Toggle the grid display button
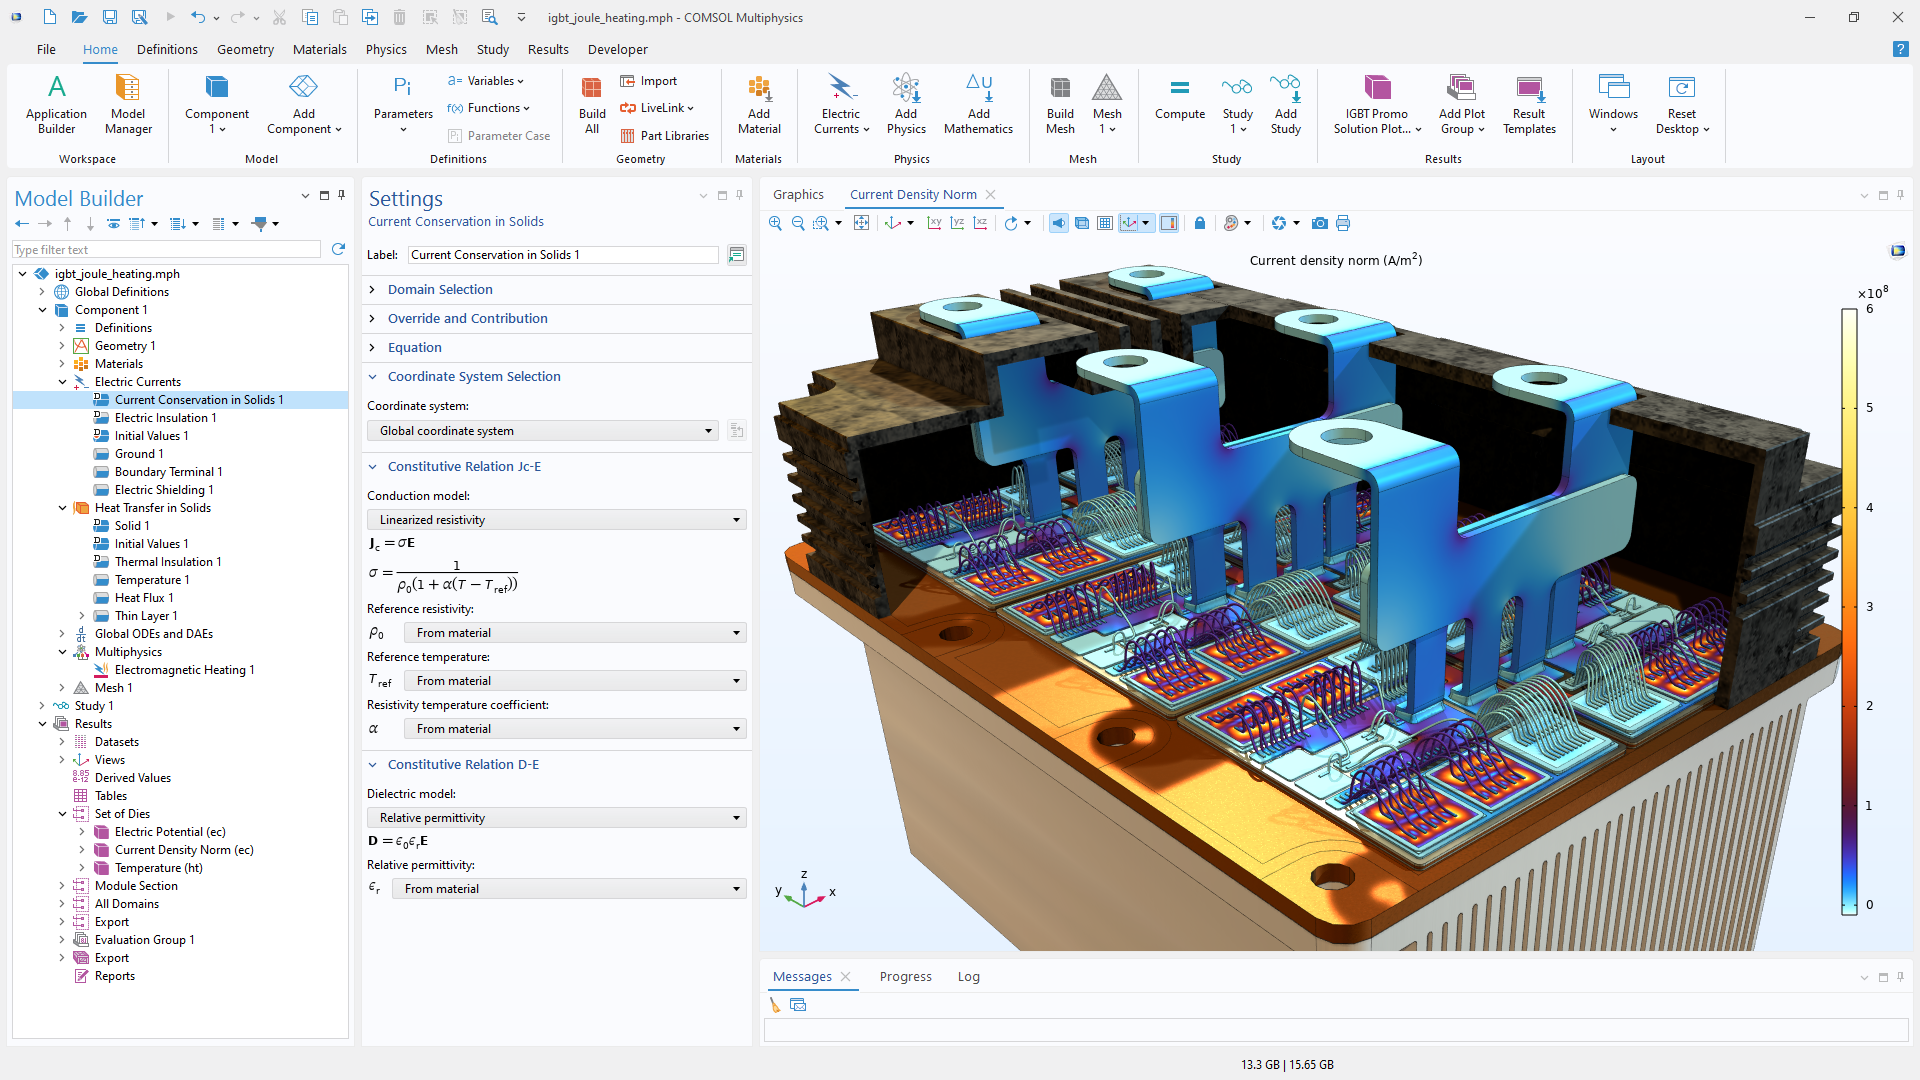Image resolution: width=1920 pixels, height=1080 pixels. click(x=1104, y=223)
